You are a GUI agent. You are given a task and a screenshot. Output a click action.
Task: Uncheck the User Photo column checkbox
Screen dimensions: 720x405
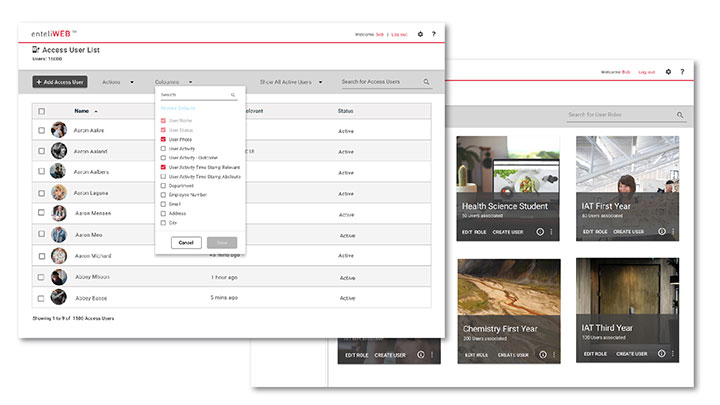163,139
